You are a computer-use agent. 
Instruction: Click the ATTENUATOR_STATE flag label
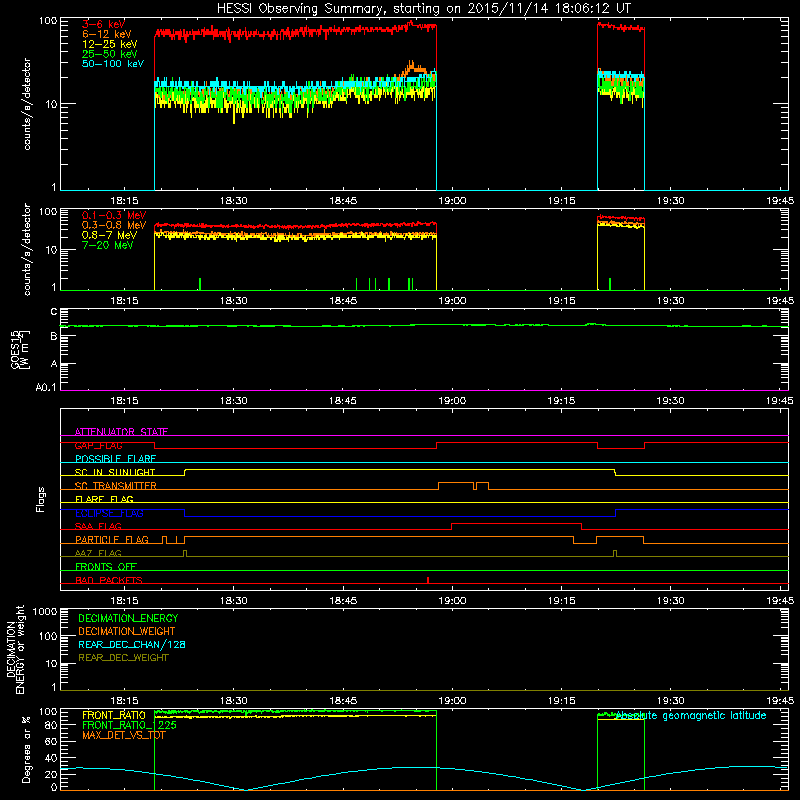(121, 432)
